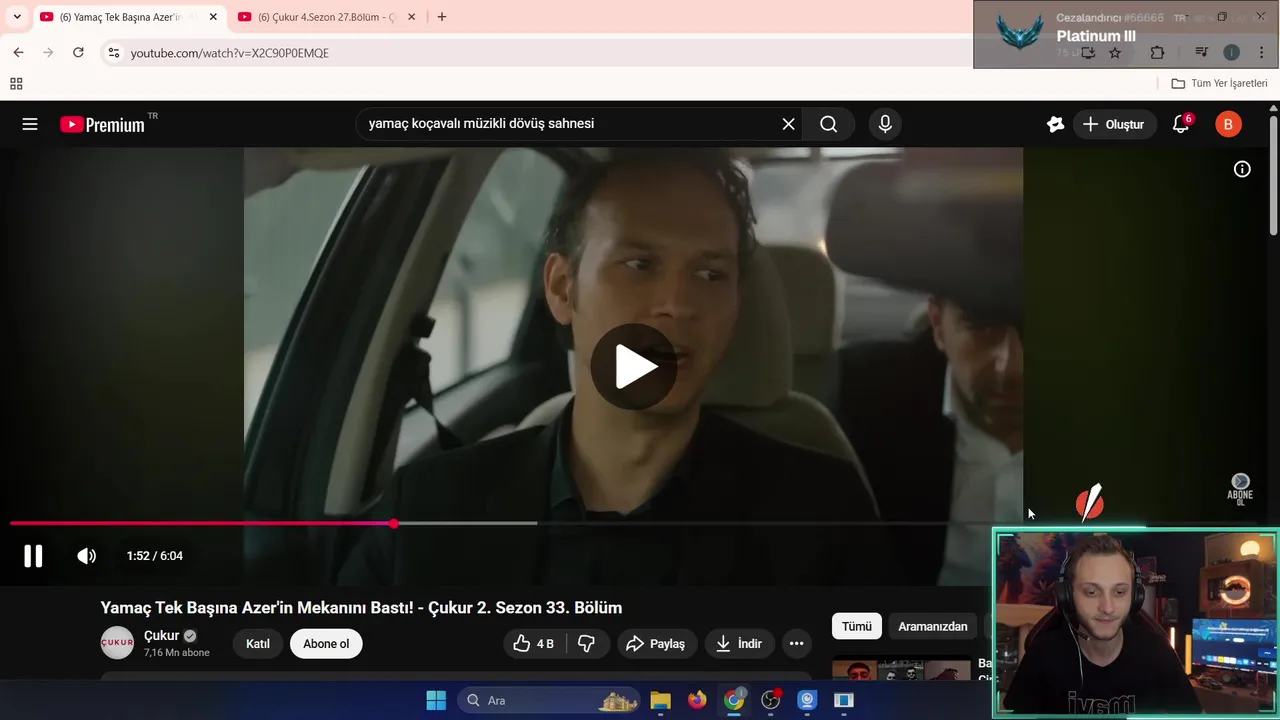This screenshot has width=1280, height=720.
Task: Open the tab search dropdown arrow
Action: [17, 17]
